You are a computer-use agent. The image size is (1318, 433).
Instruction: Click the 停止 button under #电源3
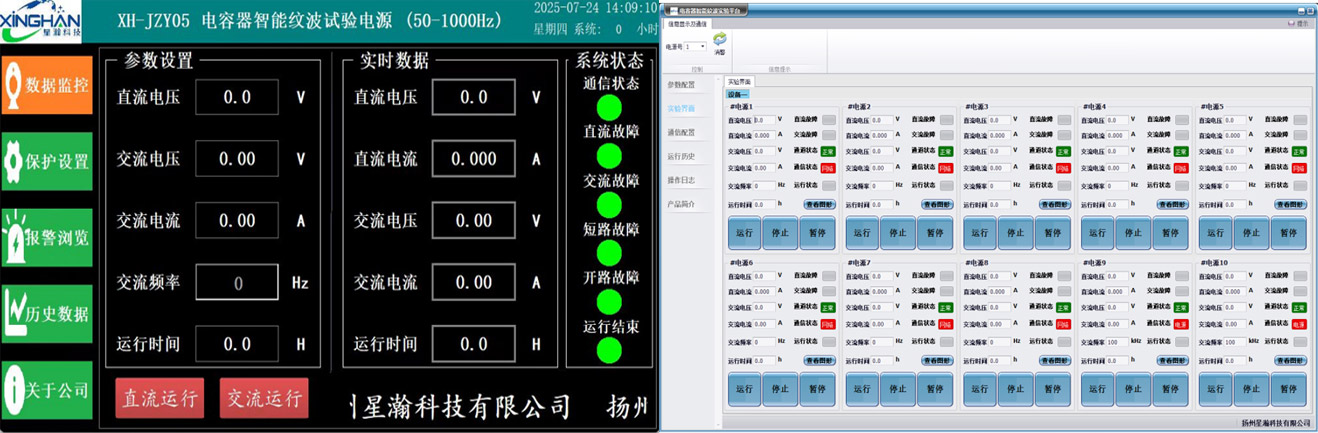click(x=1016, y=233)
